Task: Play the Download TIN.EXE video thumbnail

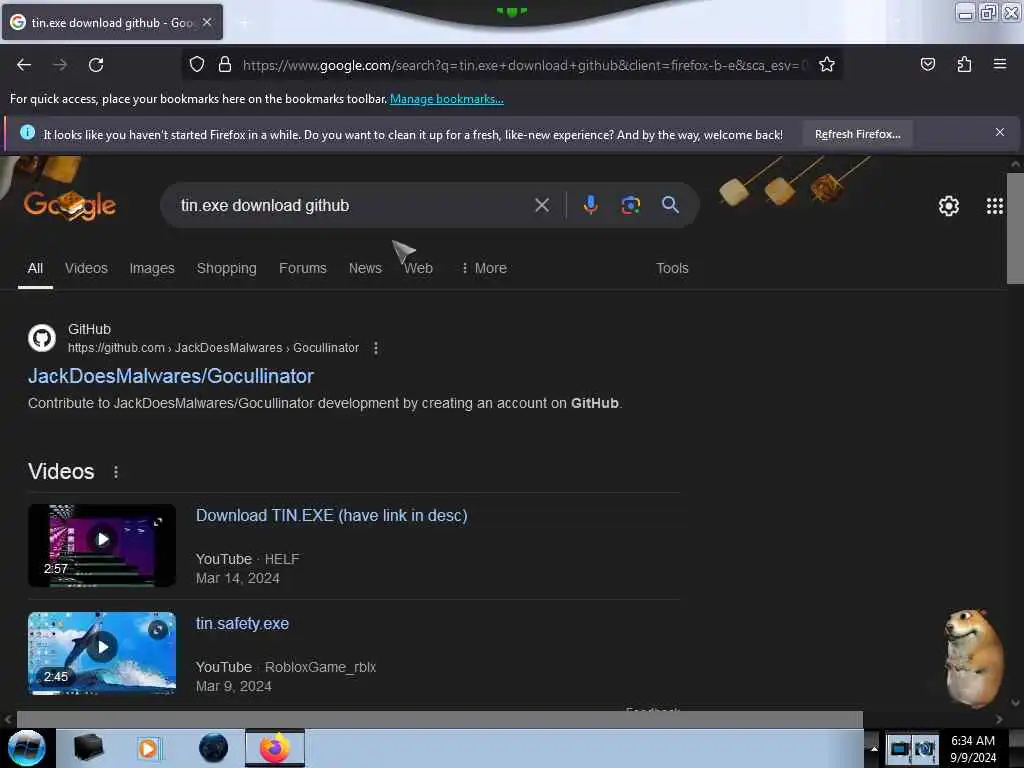Action: click(x=102, y=545)
